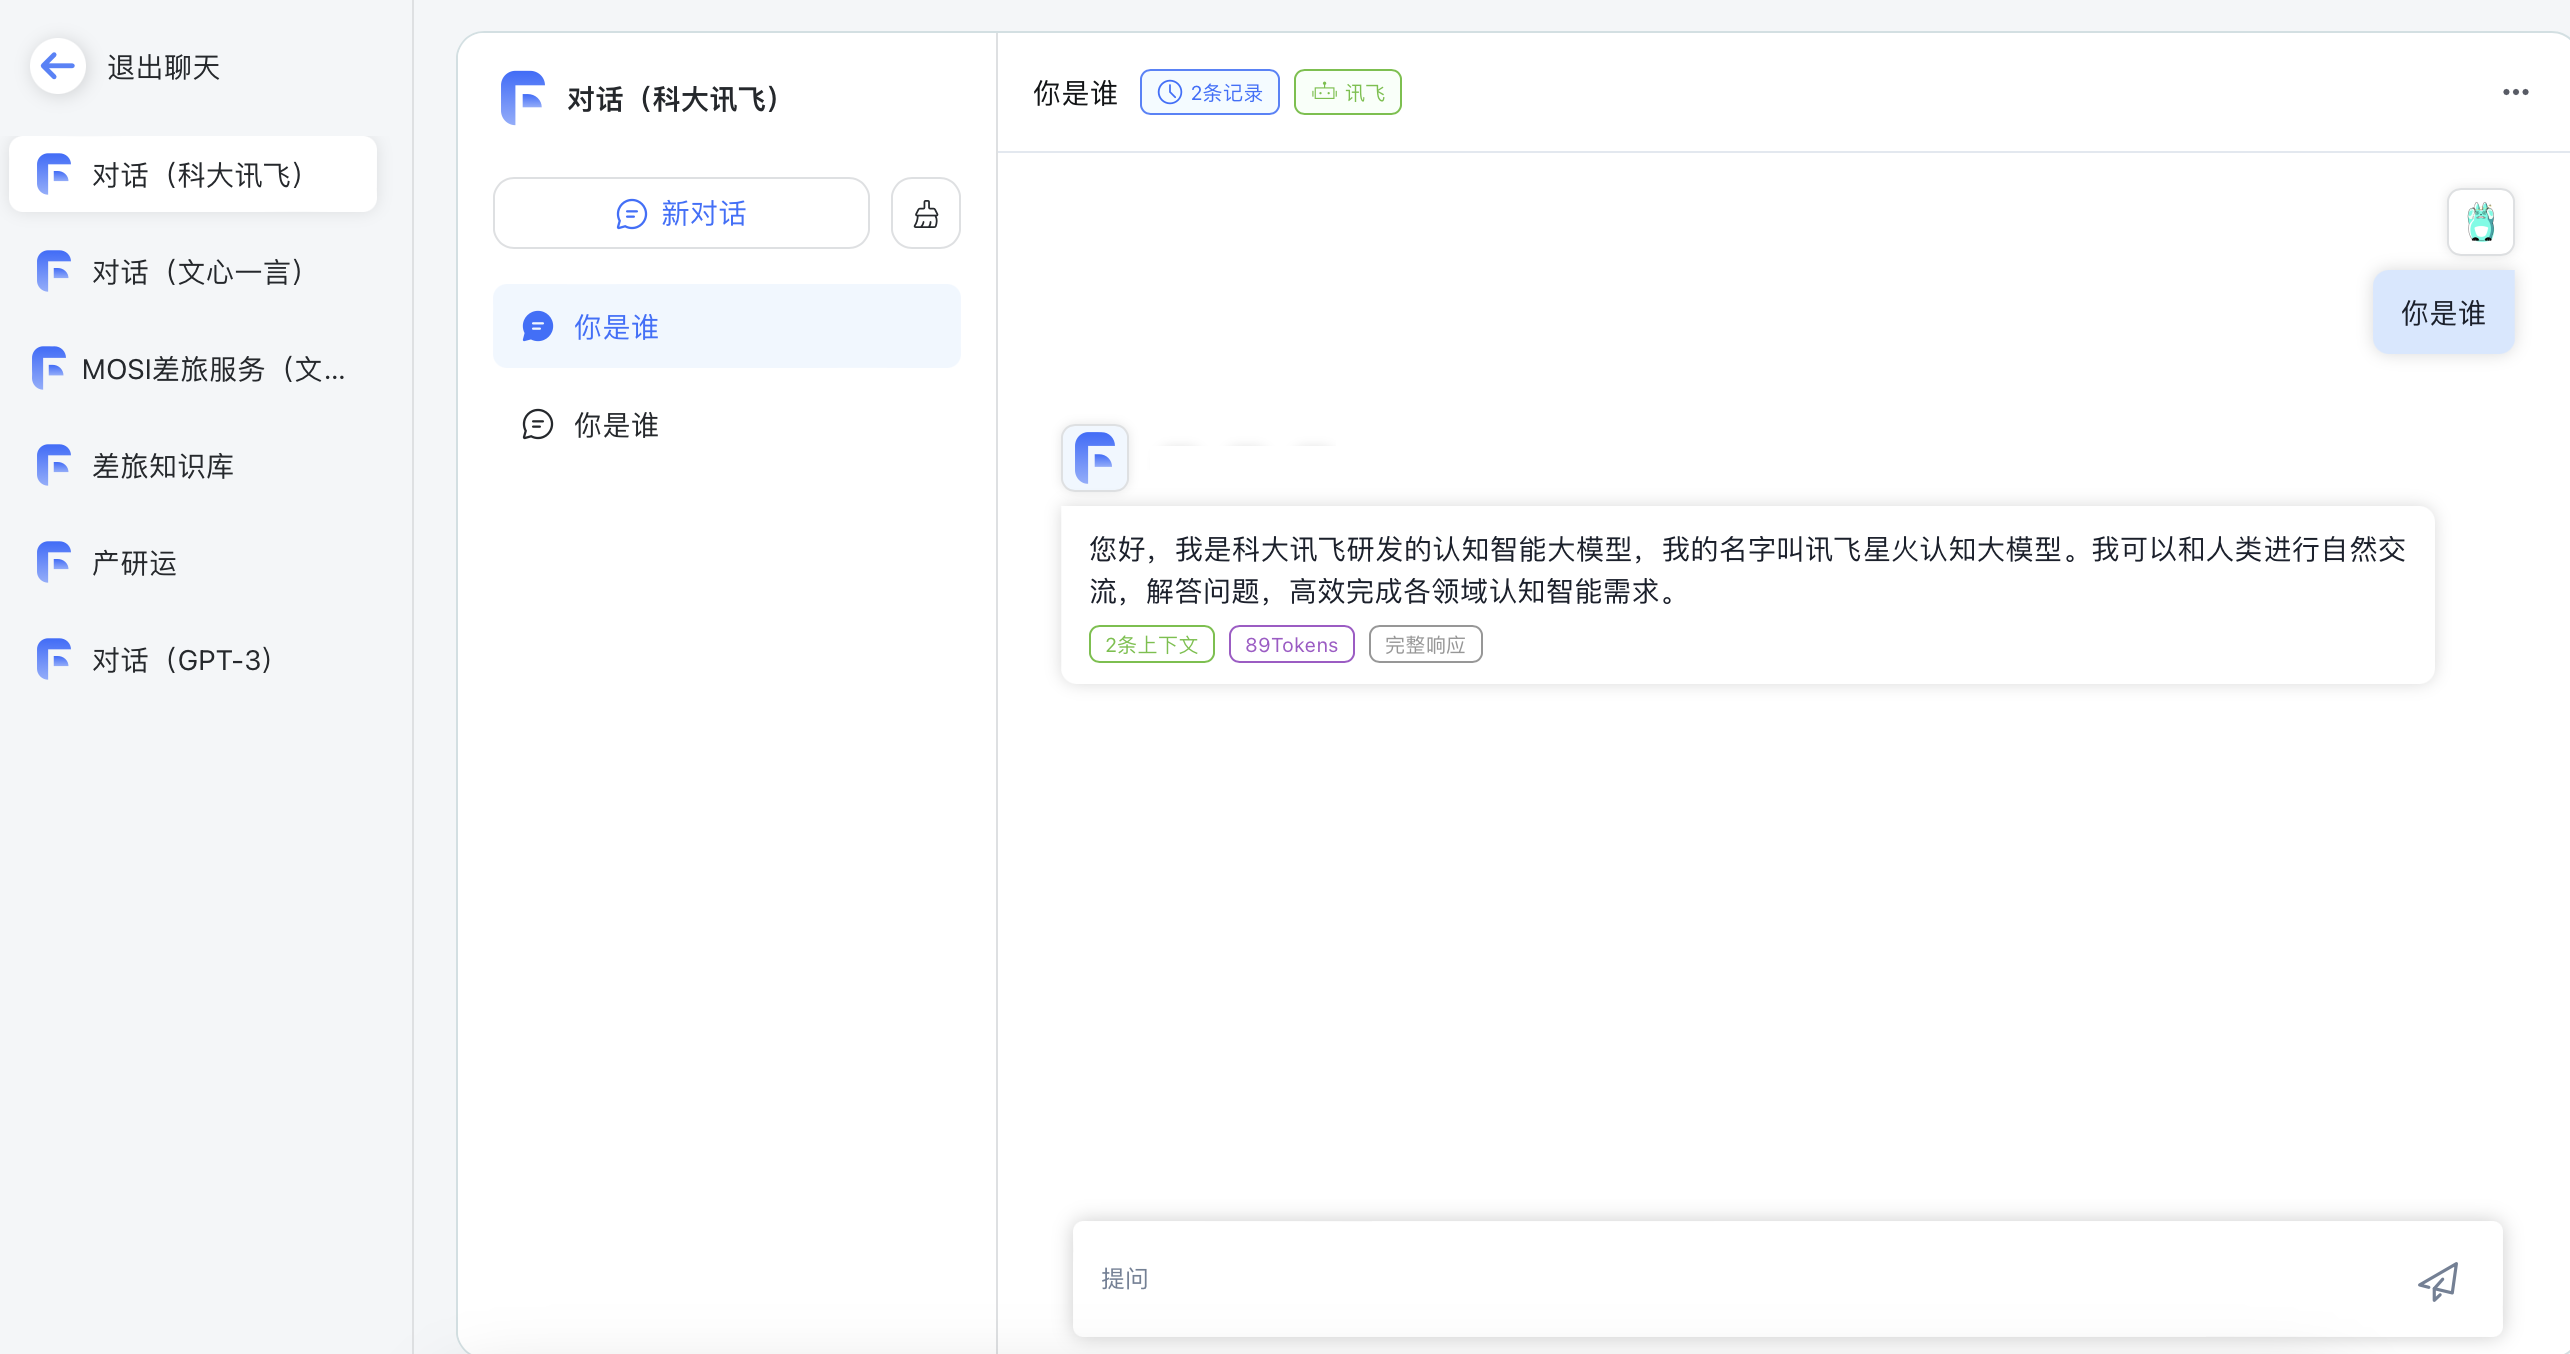Open the three-dot more options menu

[2516, 92]
